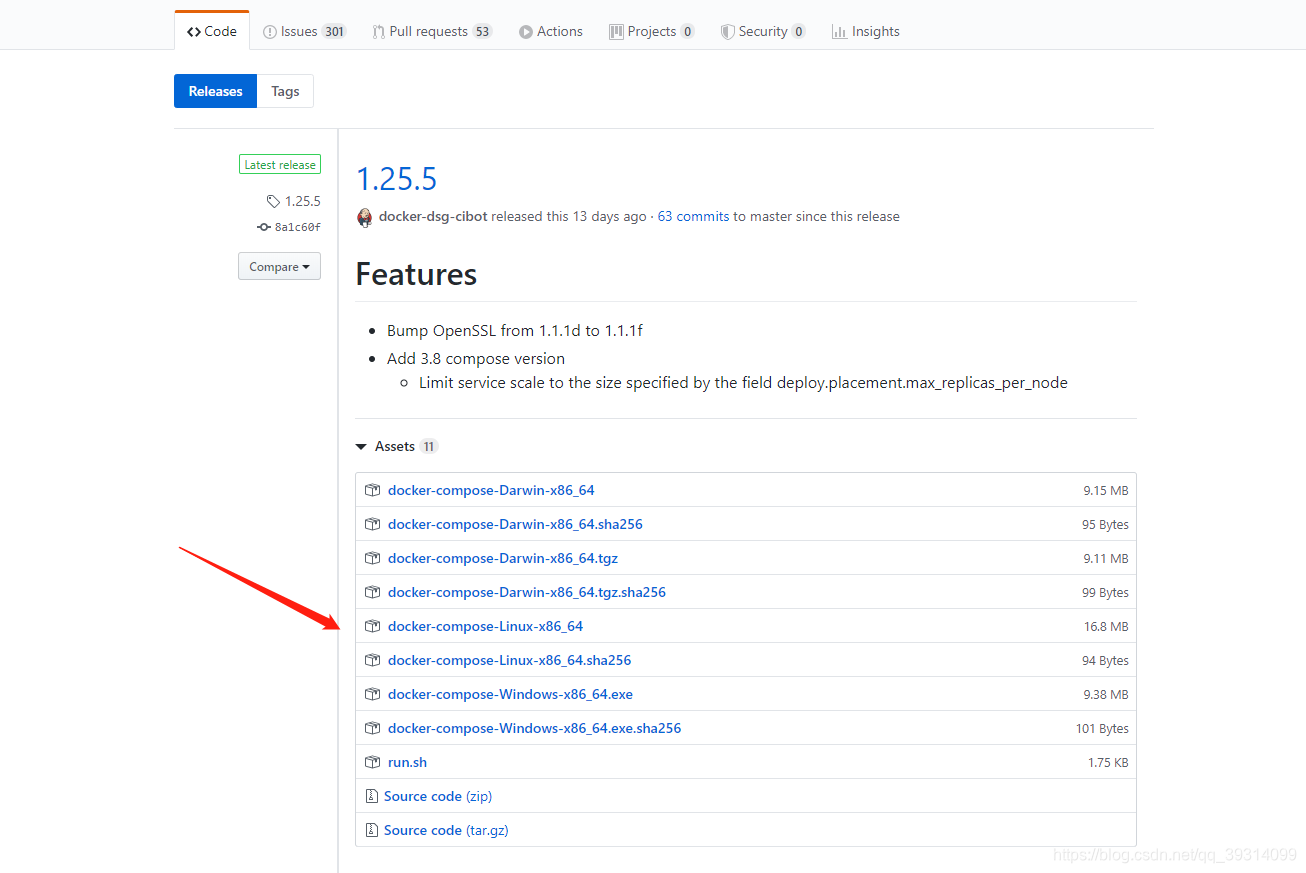
Task: Open the Insights tab
Action: [x=866, y=31]
